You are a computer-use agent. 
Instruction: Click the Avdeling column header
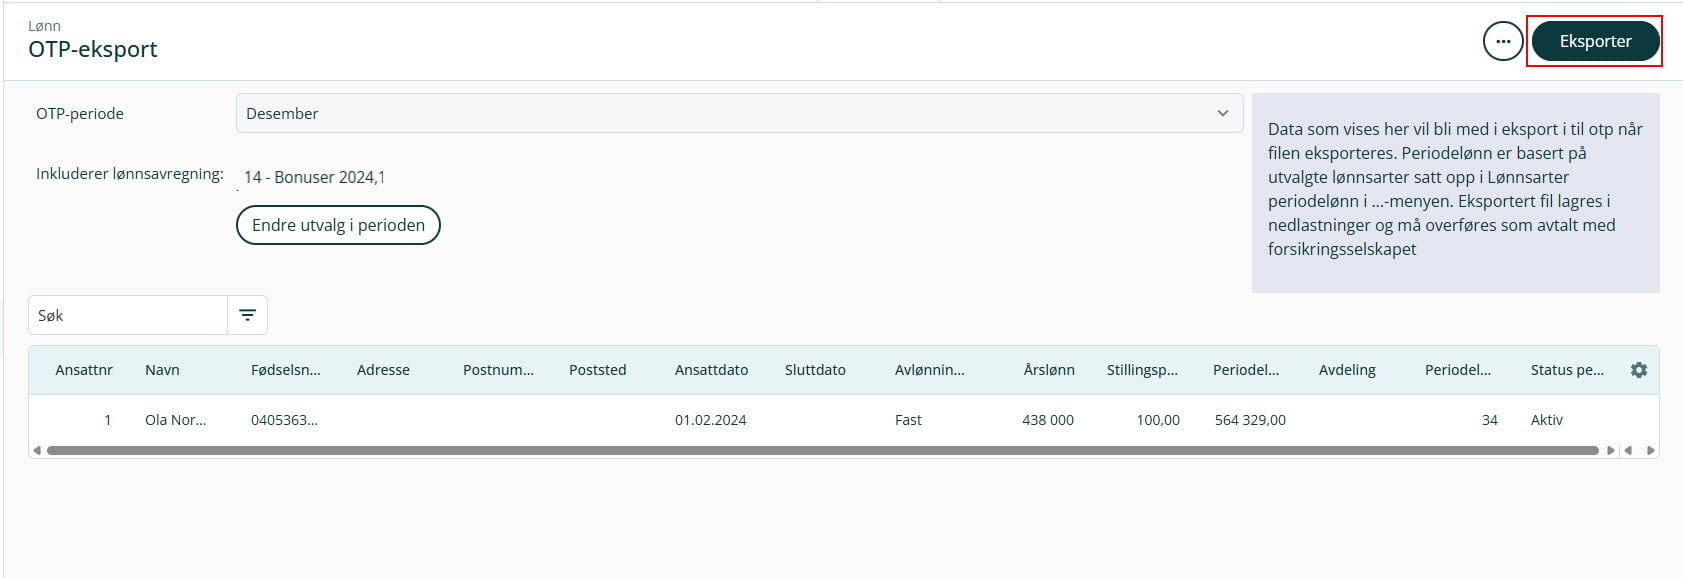coord(1346,370)
